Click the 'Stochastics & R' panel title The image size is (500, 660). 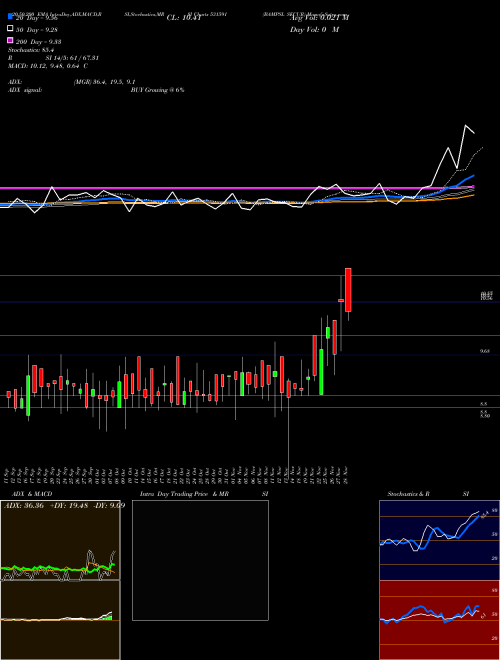click(x=409, y=494)
